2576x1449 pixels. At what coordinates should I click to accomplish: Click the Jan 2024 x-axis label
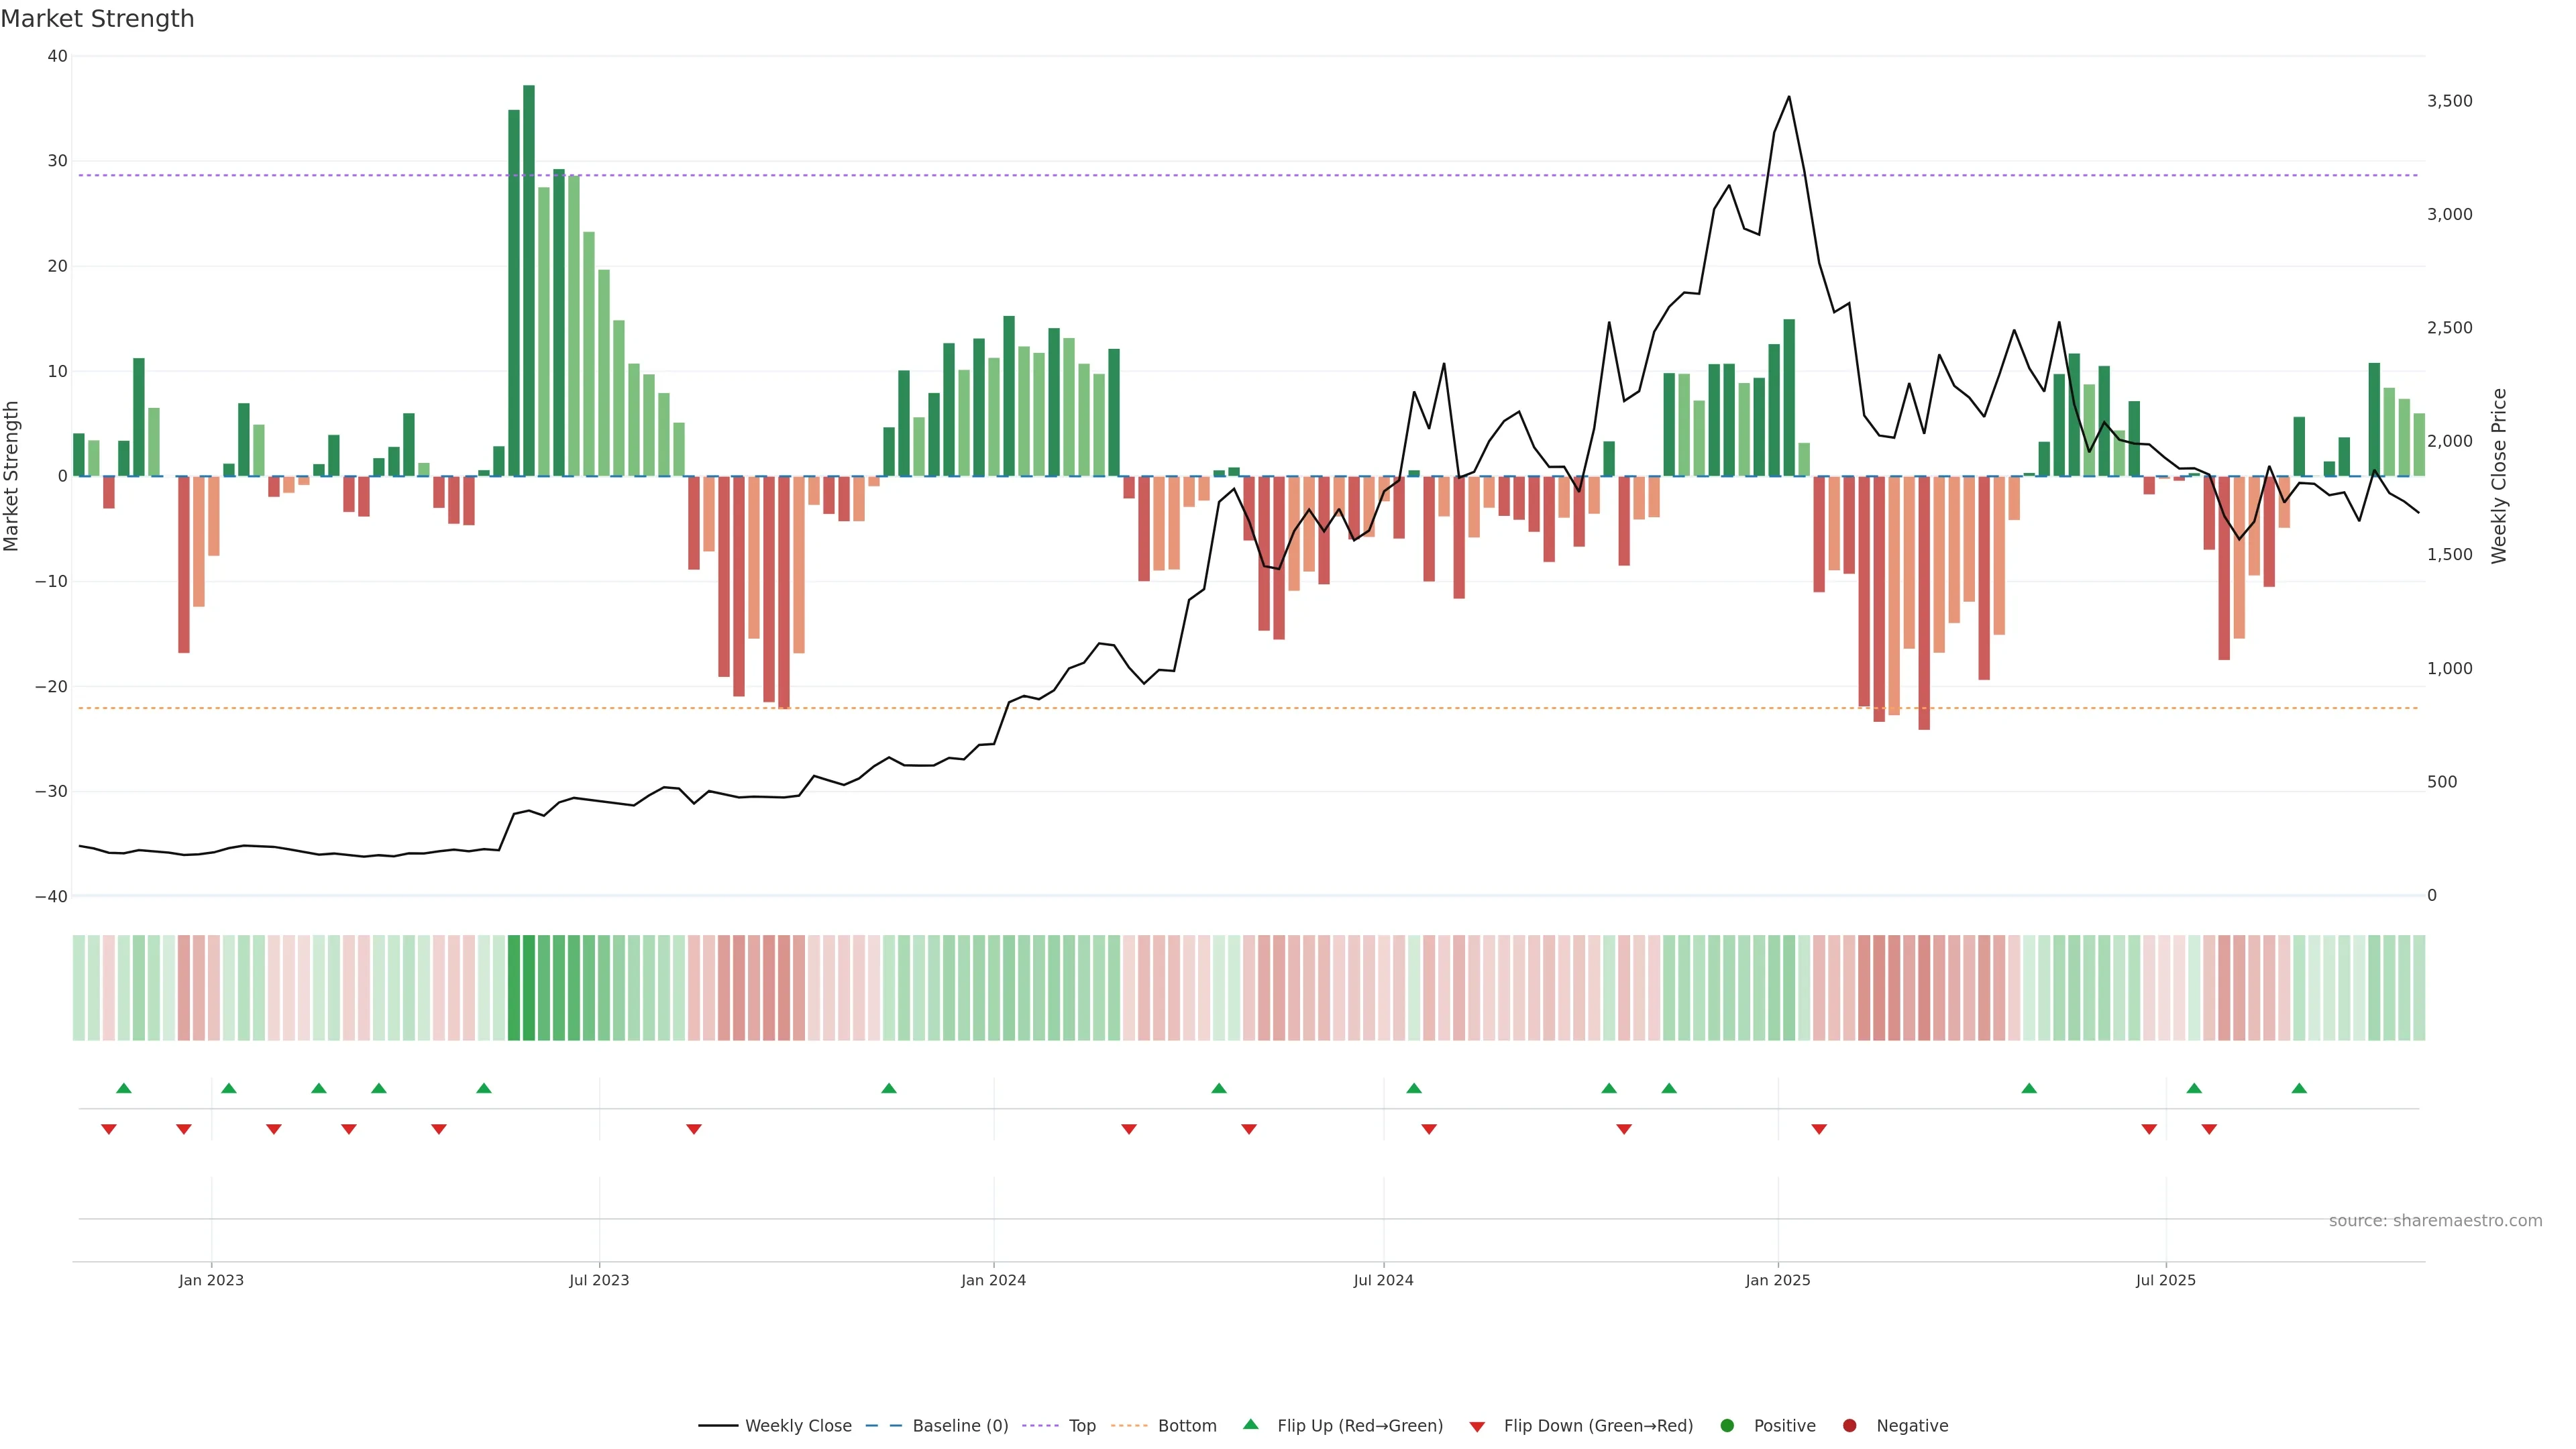[x=993, y=1280]
